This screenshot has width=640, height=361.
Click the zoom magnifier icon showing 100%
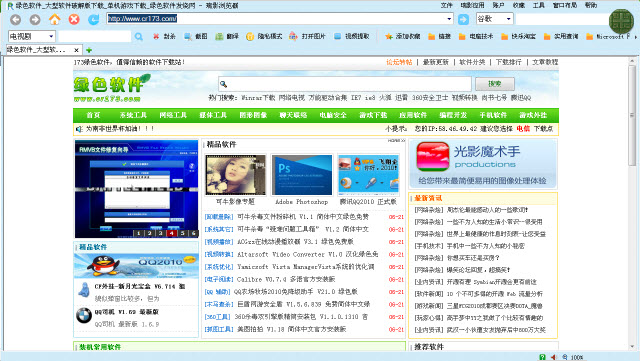pyautogui.click(x=565, y=357)
